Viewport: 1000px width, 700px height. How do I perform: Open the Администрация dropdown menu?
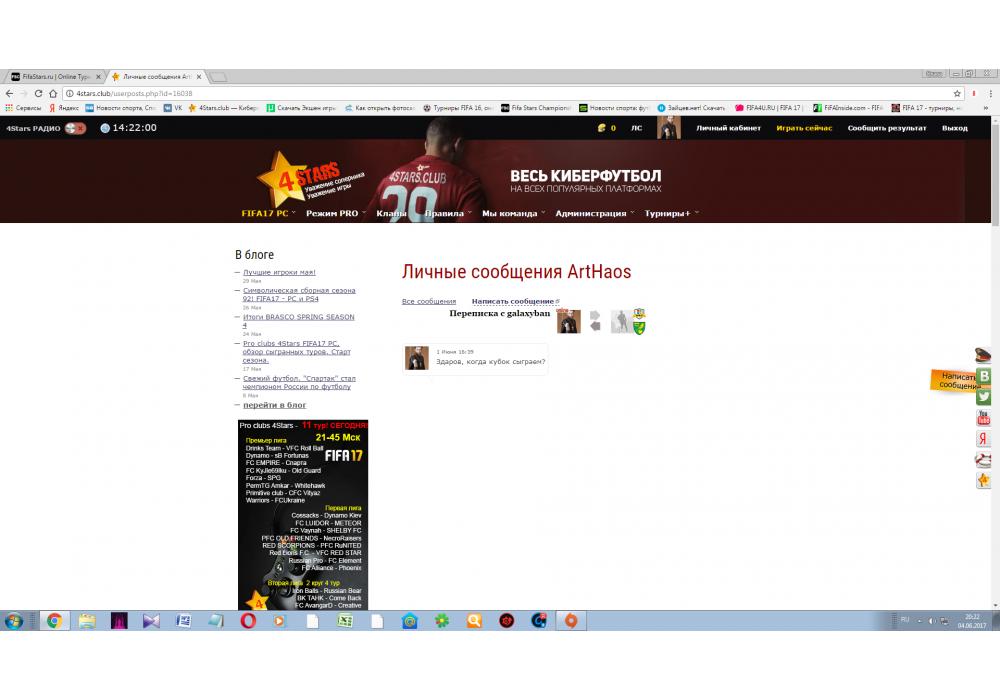coord(594,213)
